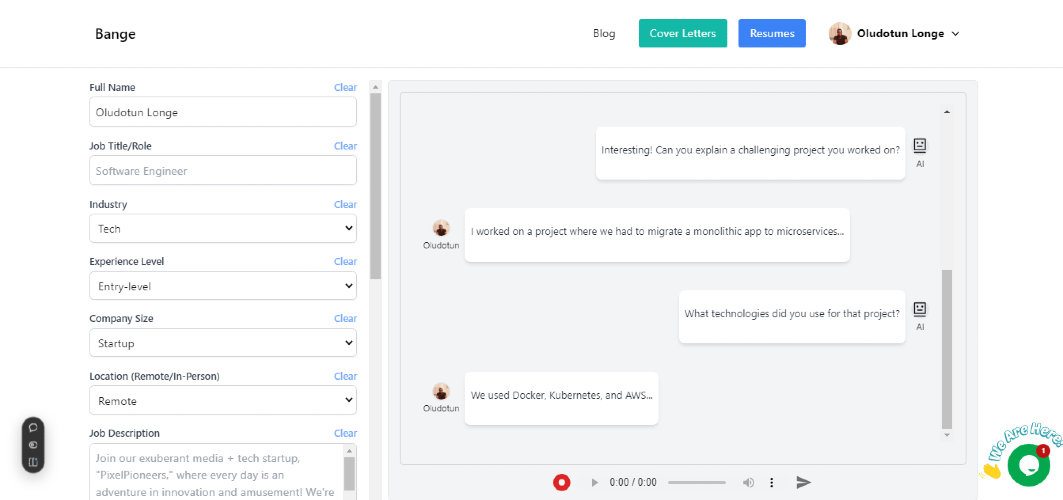The image size is (1063, 500).
Task: Clear the Full Name field
Action: click(x=346, y=87)
